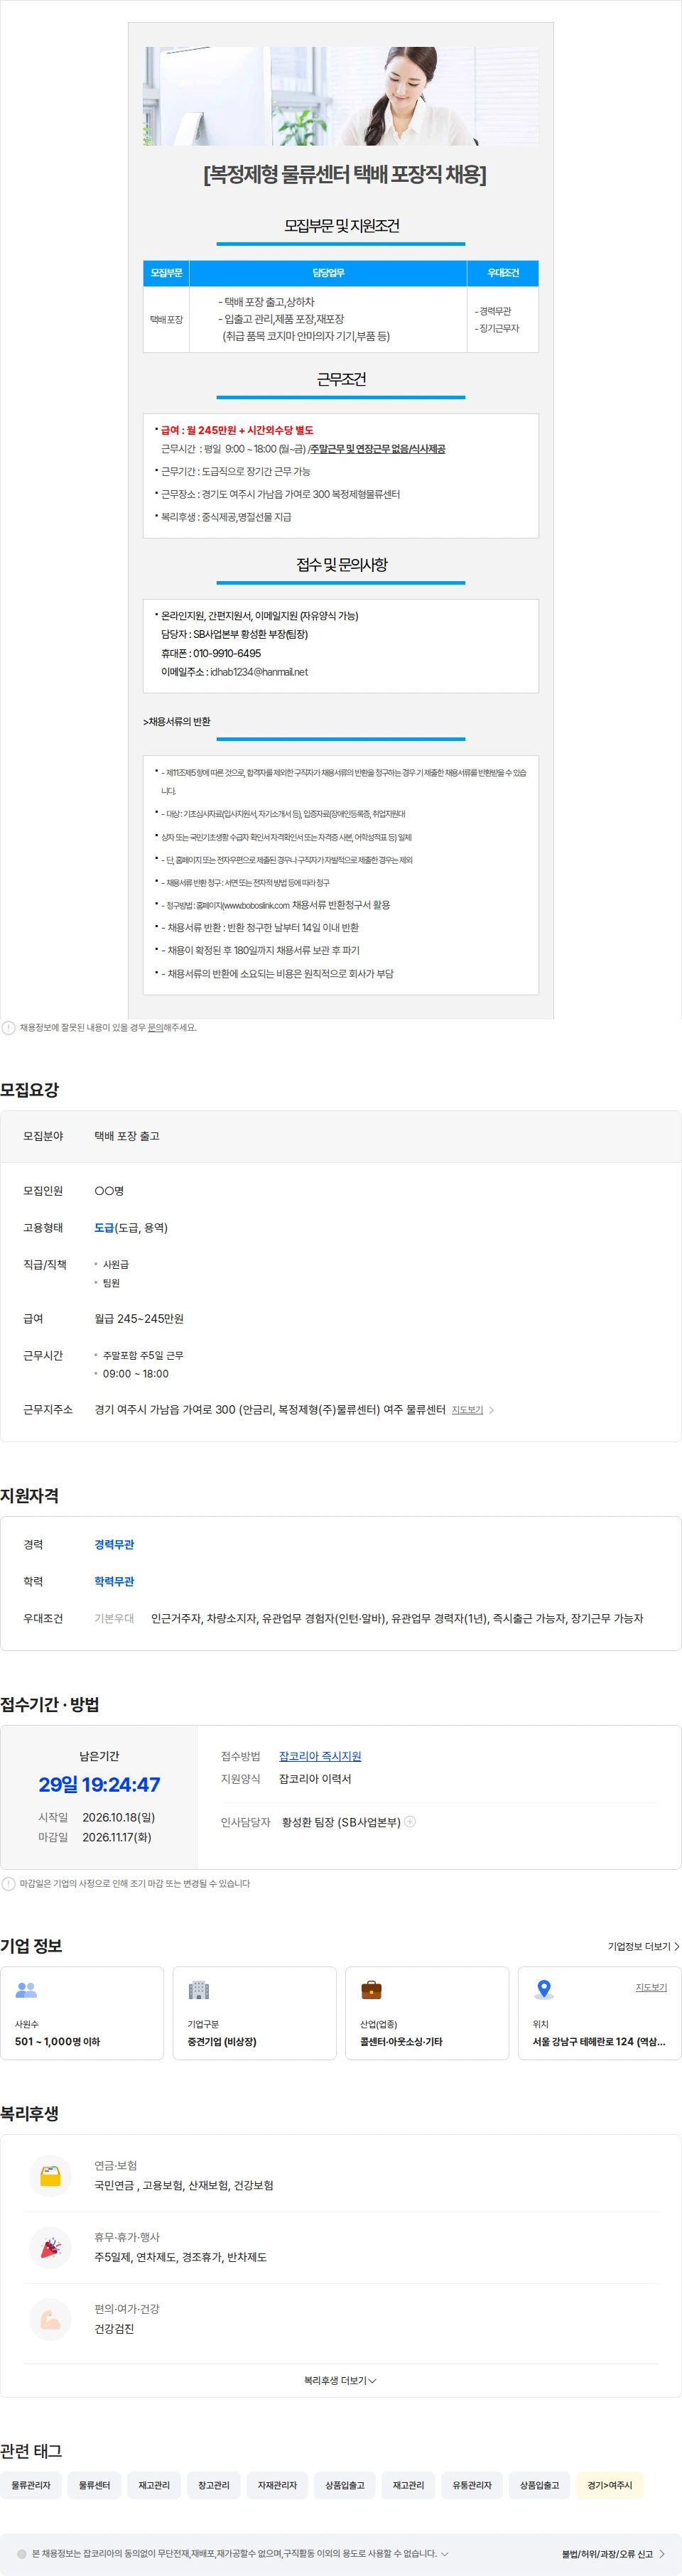This screenshot has width=682, height=2576.
Task: Open 잡코리아 즉시지원 application link
Action: click(x=320, y=1756)
